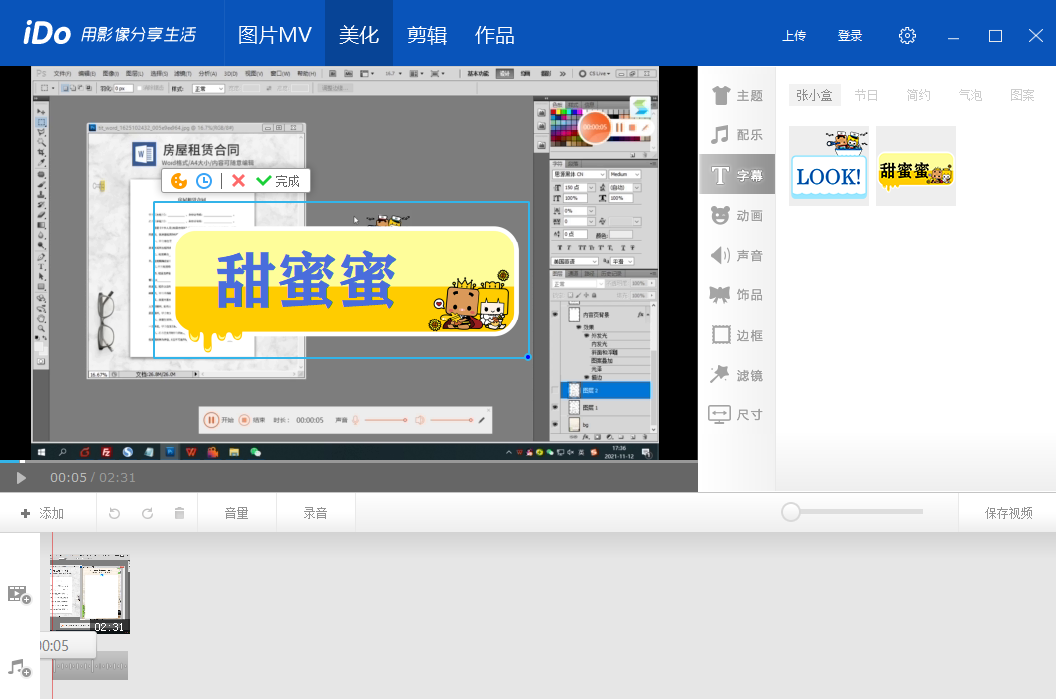Screen dimensions: 1056x699
Task: Click the 录音 record audio button
Action: [315, 513]
